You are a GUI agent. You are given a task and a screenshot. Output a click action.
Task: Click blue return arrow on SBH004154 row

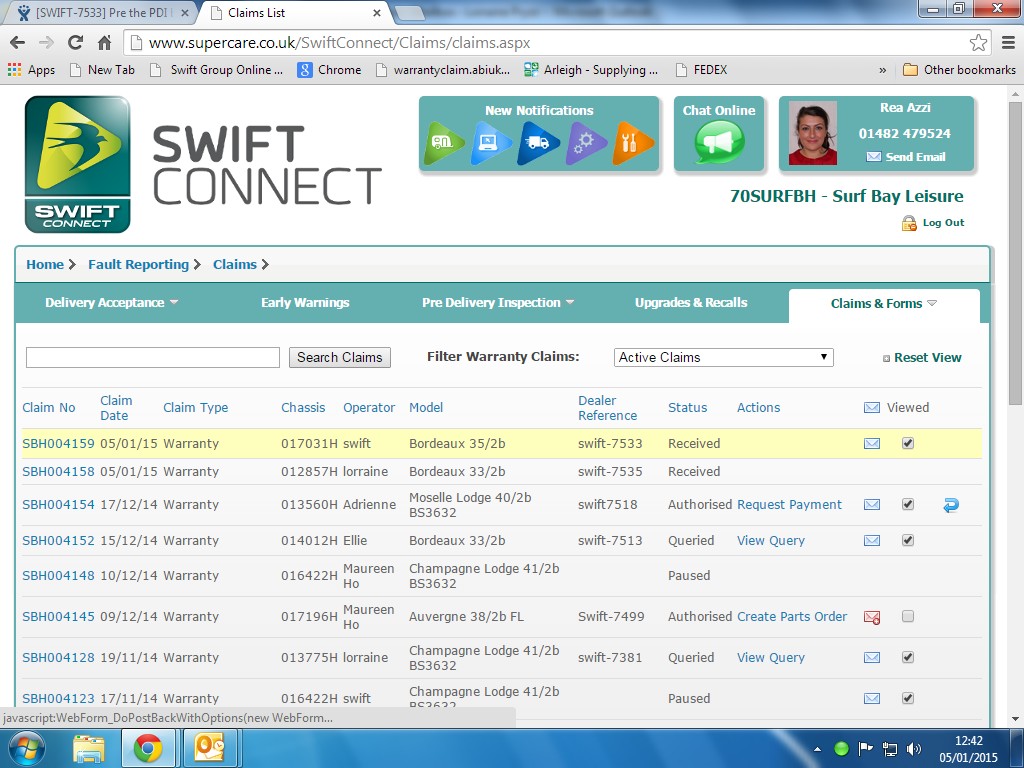point(951,505)
